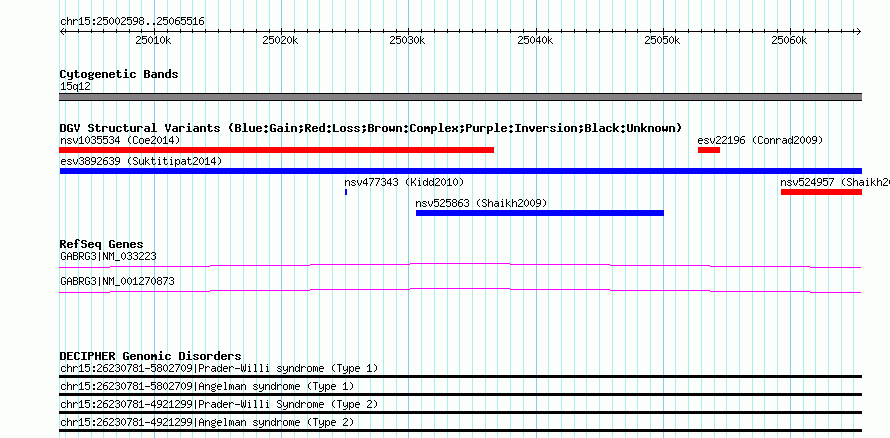This screenshot has height=438, width=890.
Task: Select the nsv524957 red loss bar
Action: 821,192
